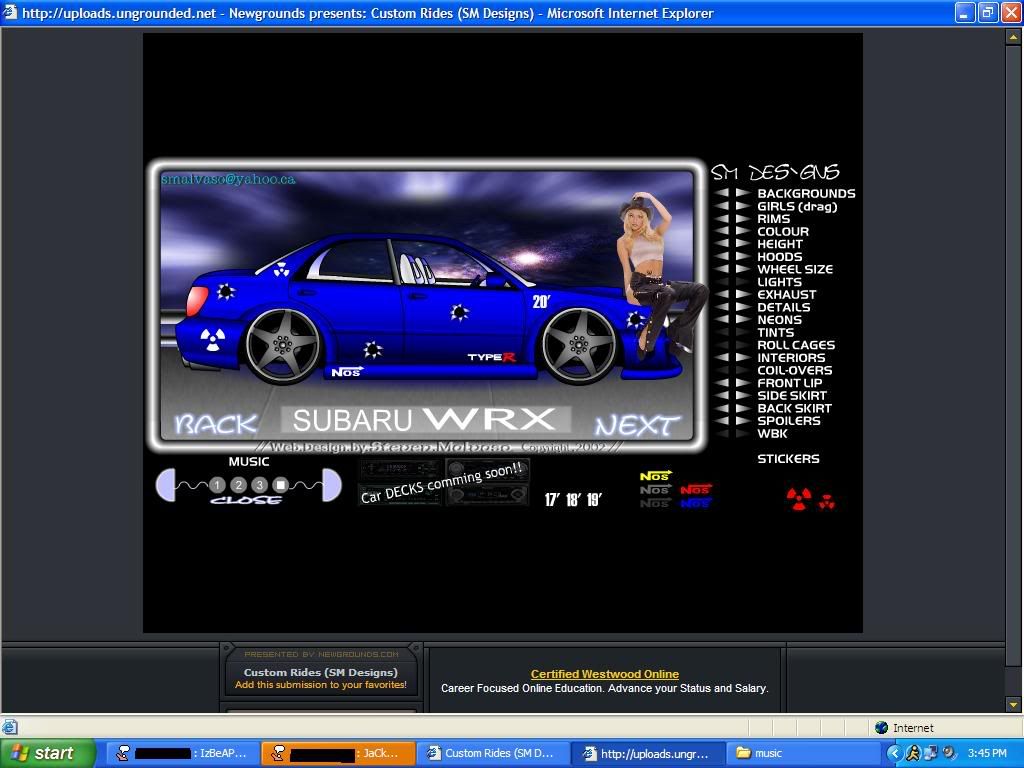Play music track 2
Screen dimensions: 1024x768
(x=238, y=485)
